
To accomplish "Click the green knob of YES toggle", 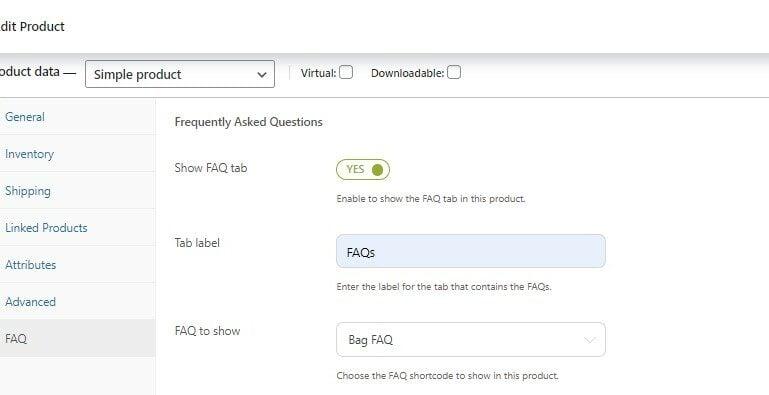I will 377,170.
